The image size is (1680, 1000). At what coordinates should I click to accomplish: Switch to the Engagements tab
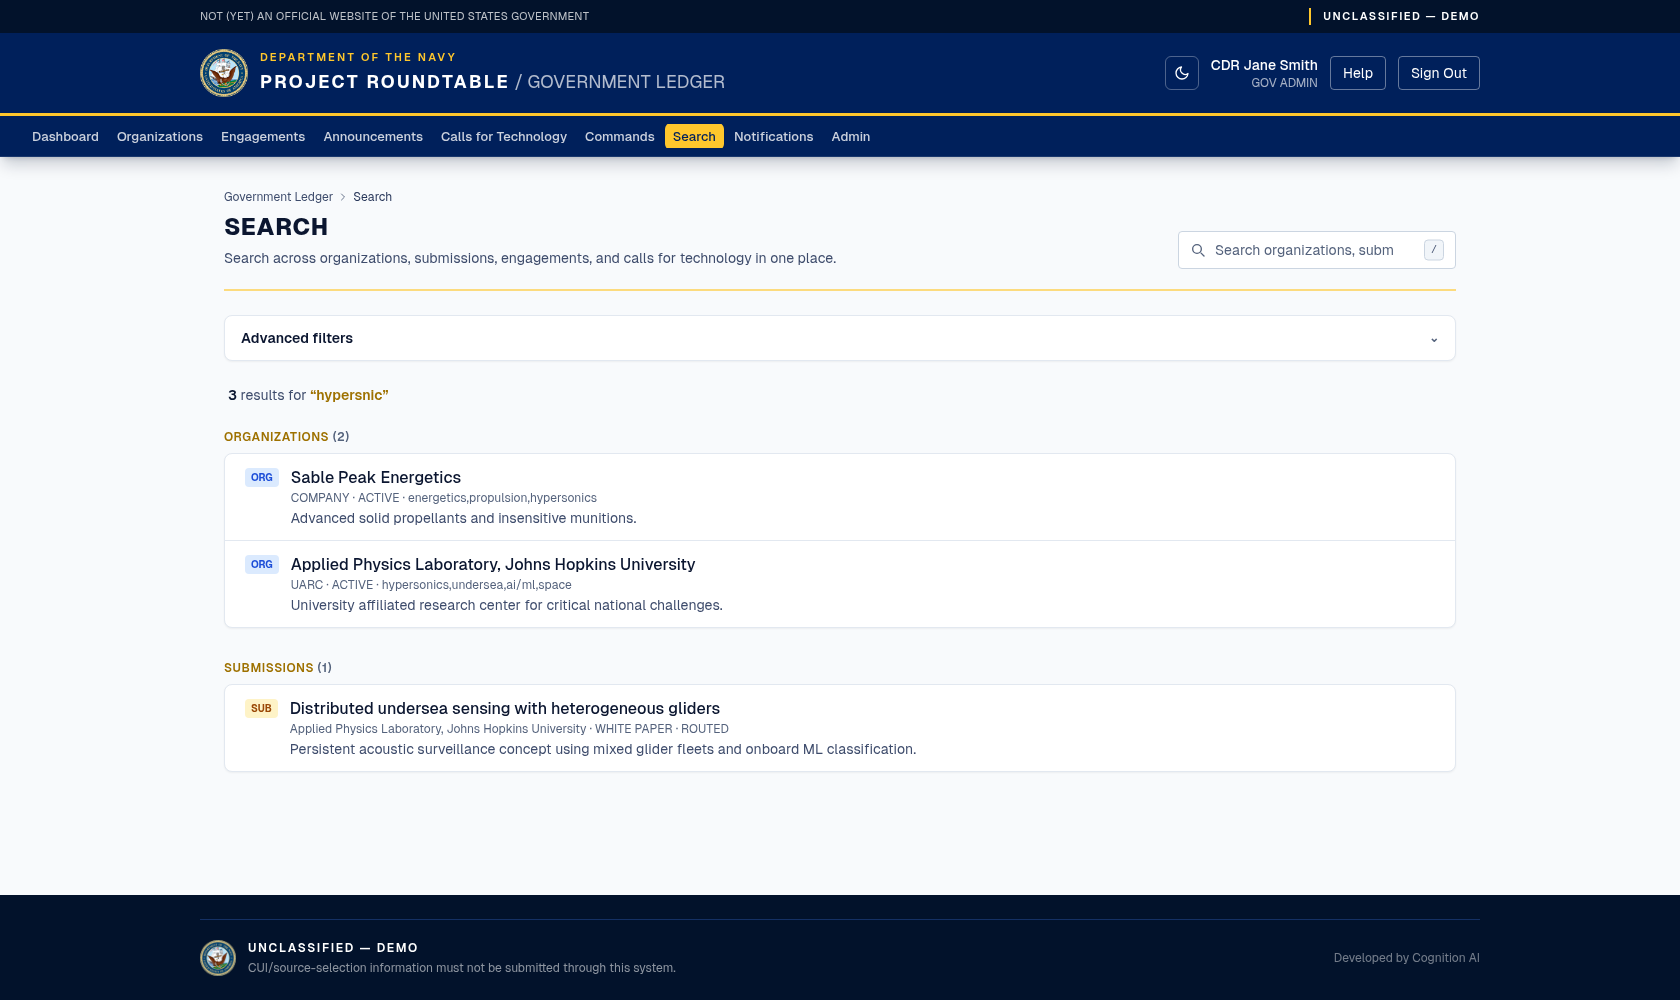[x=263, y=137]
